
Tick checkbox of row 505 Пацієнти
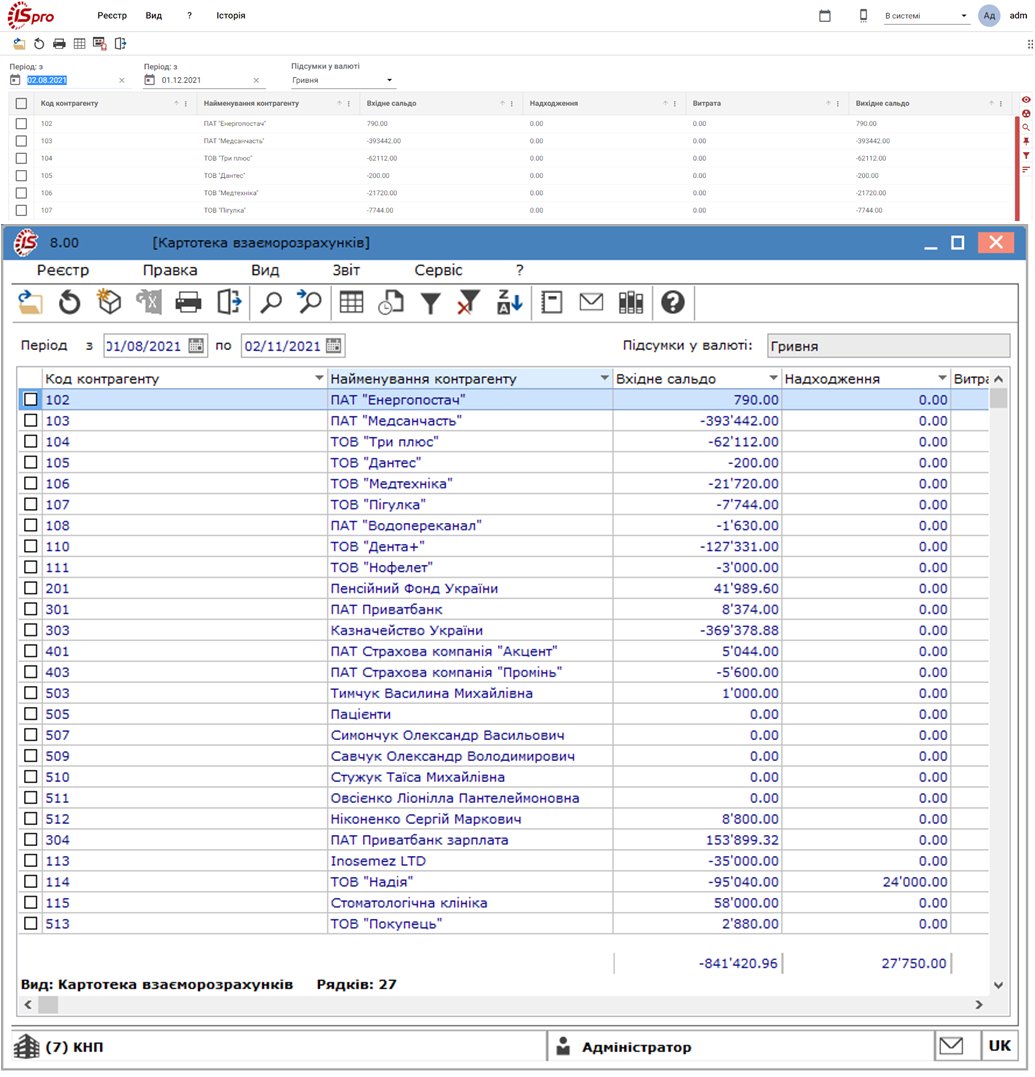[x=31, y=714]
